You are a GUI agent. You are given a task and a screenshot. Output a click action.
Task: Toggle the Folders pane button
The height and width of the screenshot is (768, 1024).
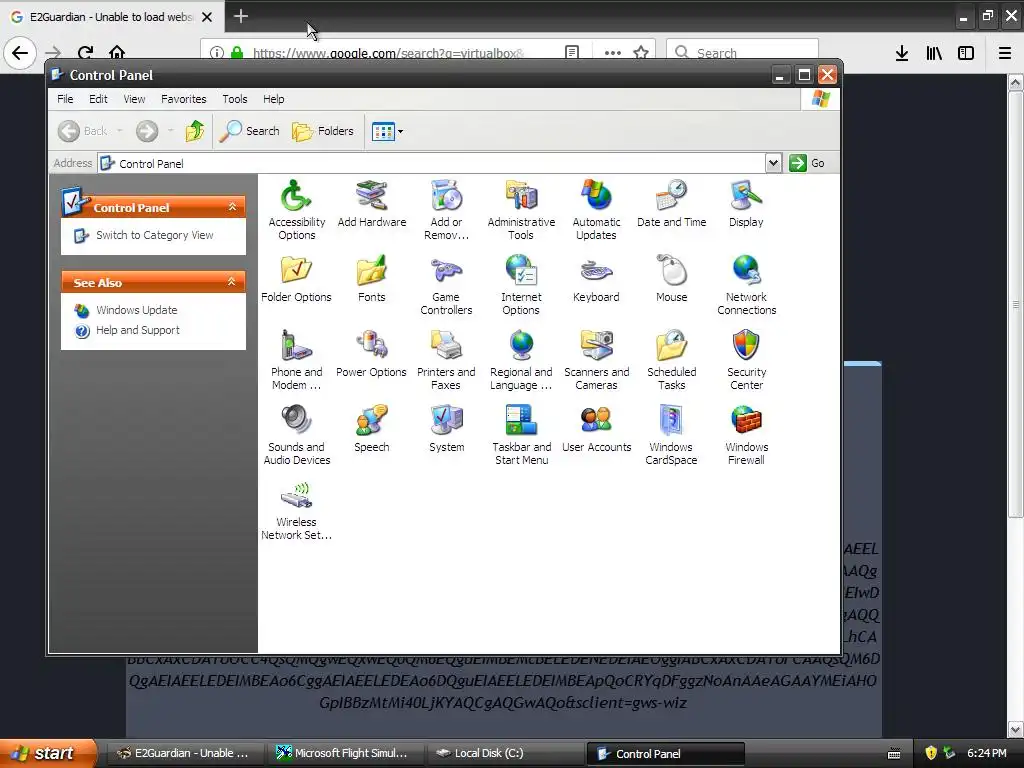[323, 131]
